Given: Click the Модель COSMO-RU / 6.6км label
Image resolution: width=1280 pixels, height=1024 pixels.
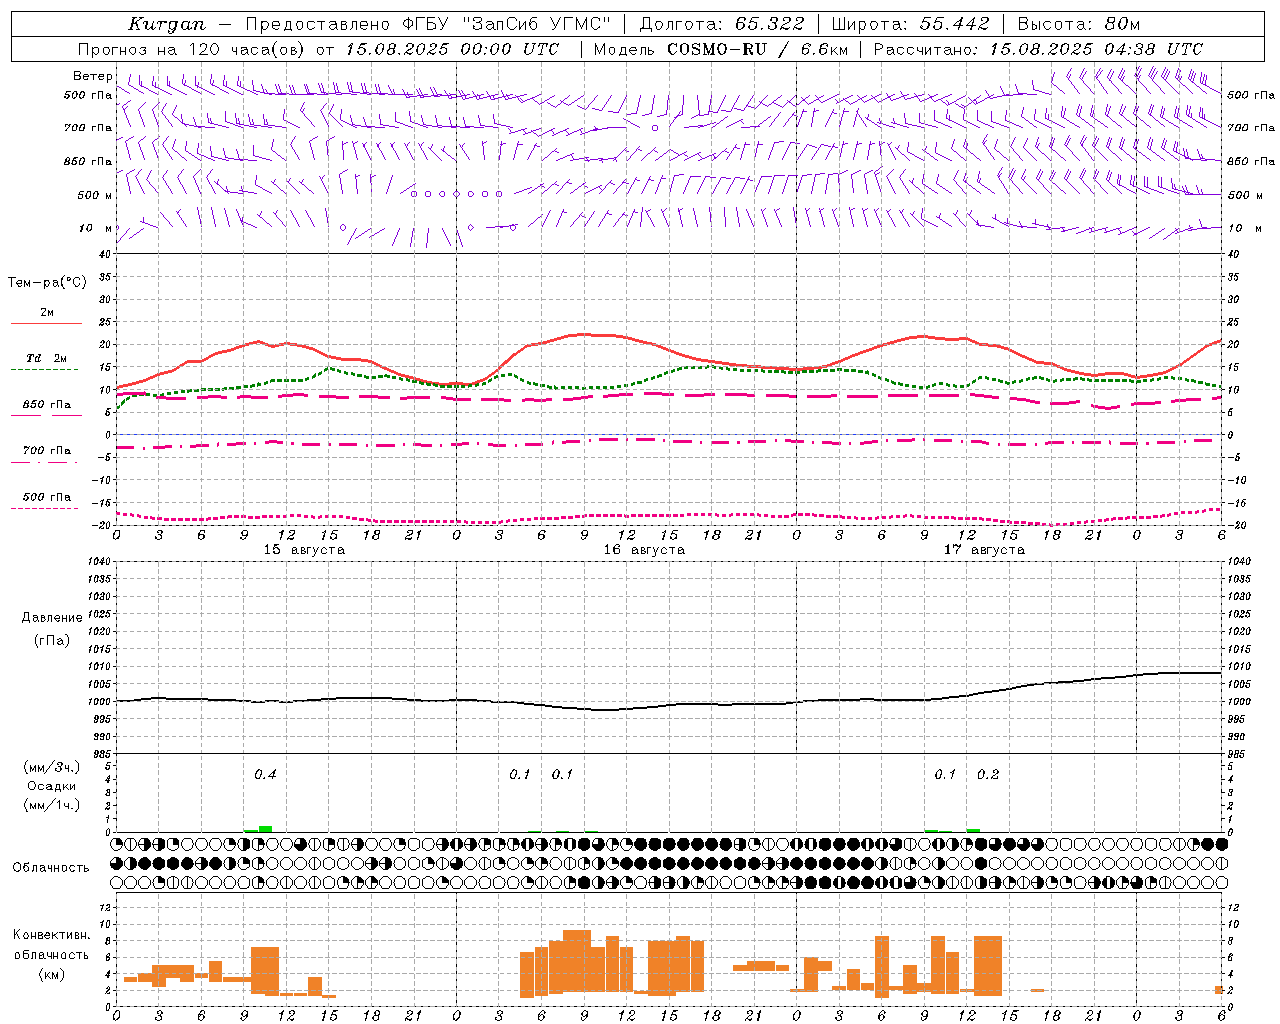Looking at the screenshot, I should point(720,49).
